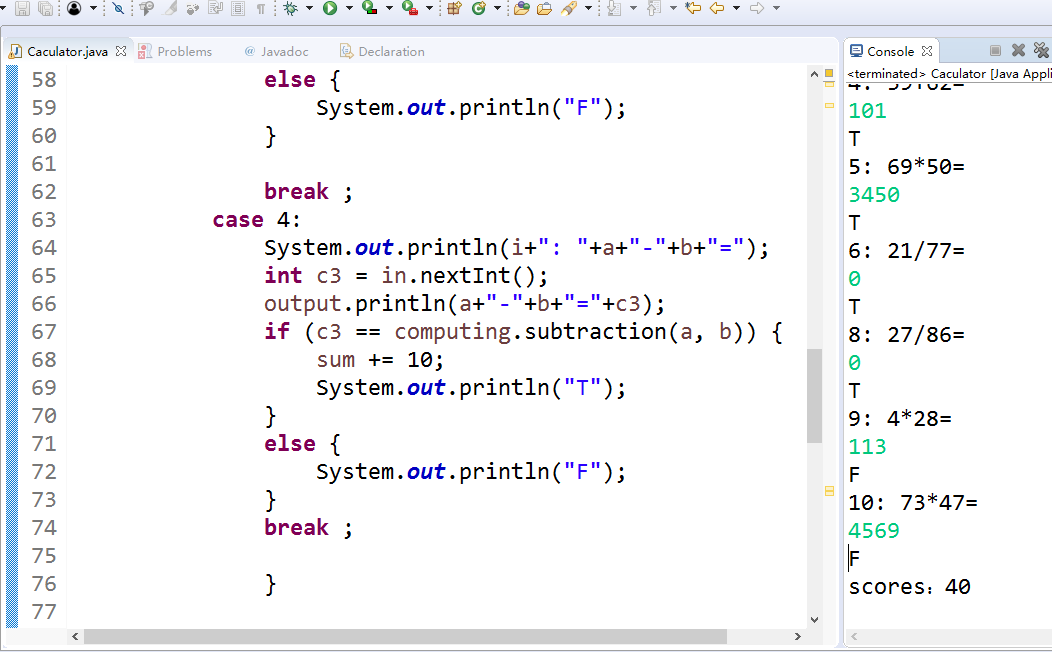Open the Run configurations dropdown arrow

coord(349,8)
